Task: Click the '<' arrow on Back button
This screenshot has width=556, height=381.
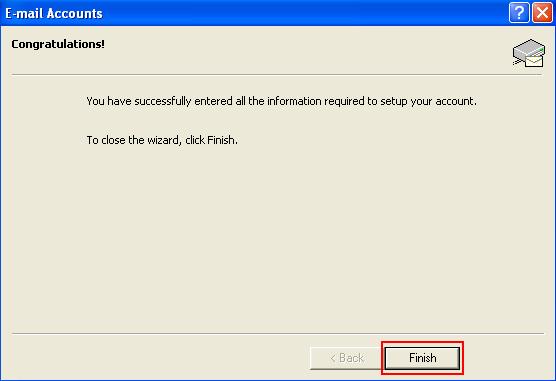Action: [332, 358]
